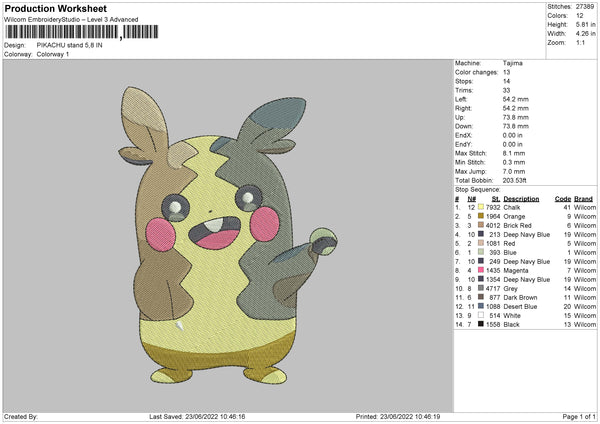Select the Colors count '12'
Screen dimensions: 600x424
(580, 16)
